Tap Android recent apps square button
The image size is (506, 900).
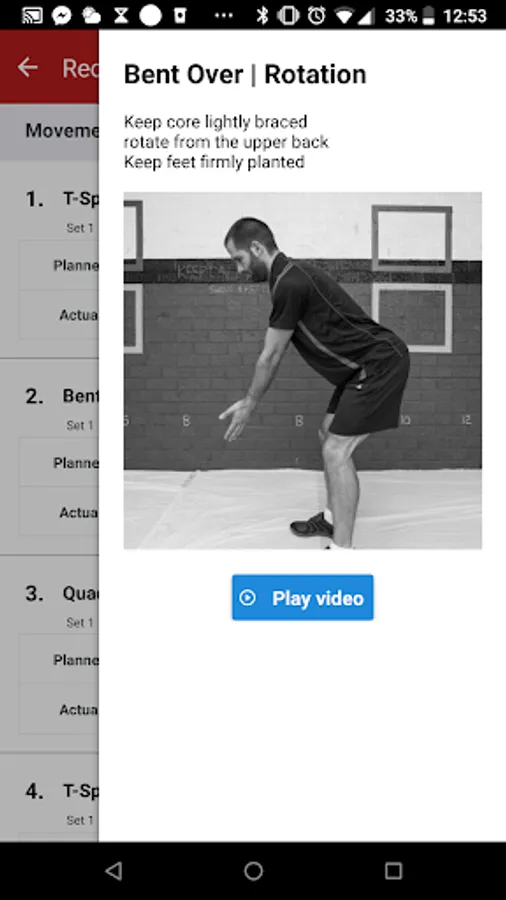click(x=393, y=871)
